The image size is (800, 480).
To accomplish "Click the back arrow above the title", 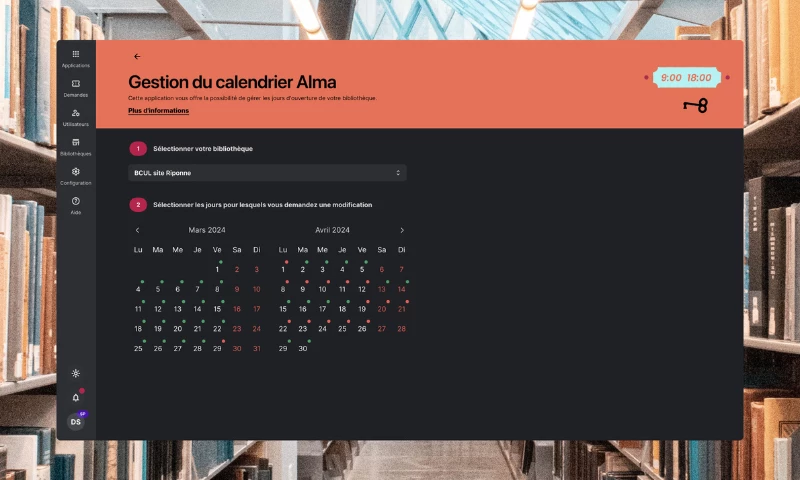I will (137, 57).
